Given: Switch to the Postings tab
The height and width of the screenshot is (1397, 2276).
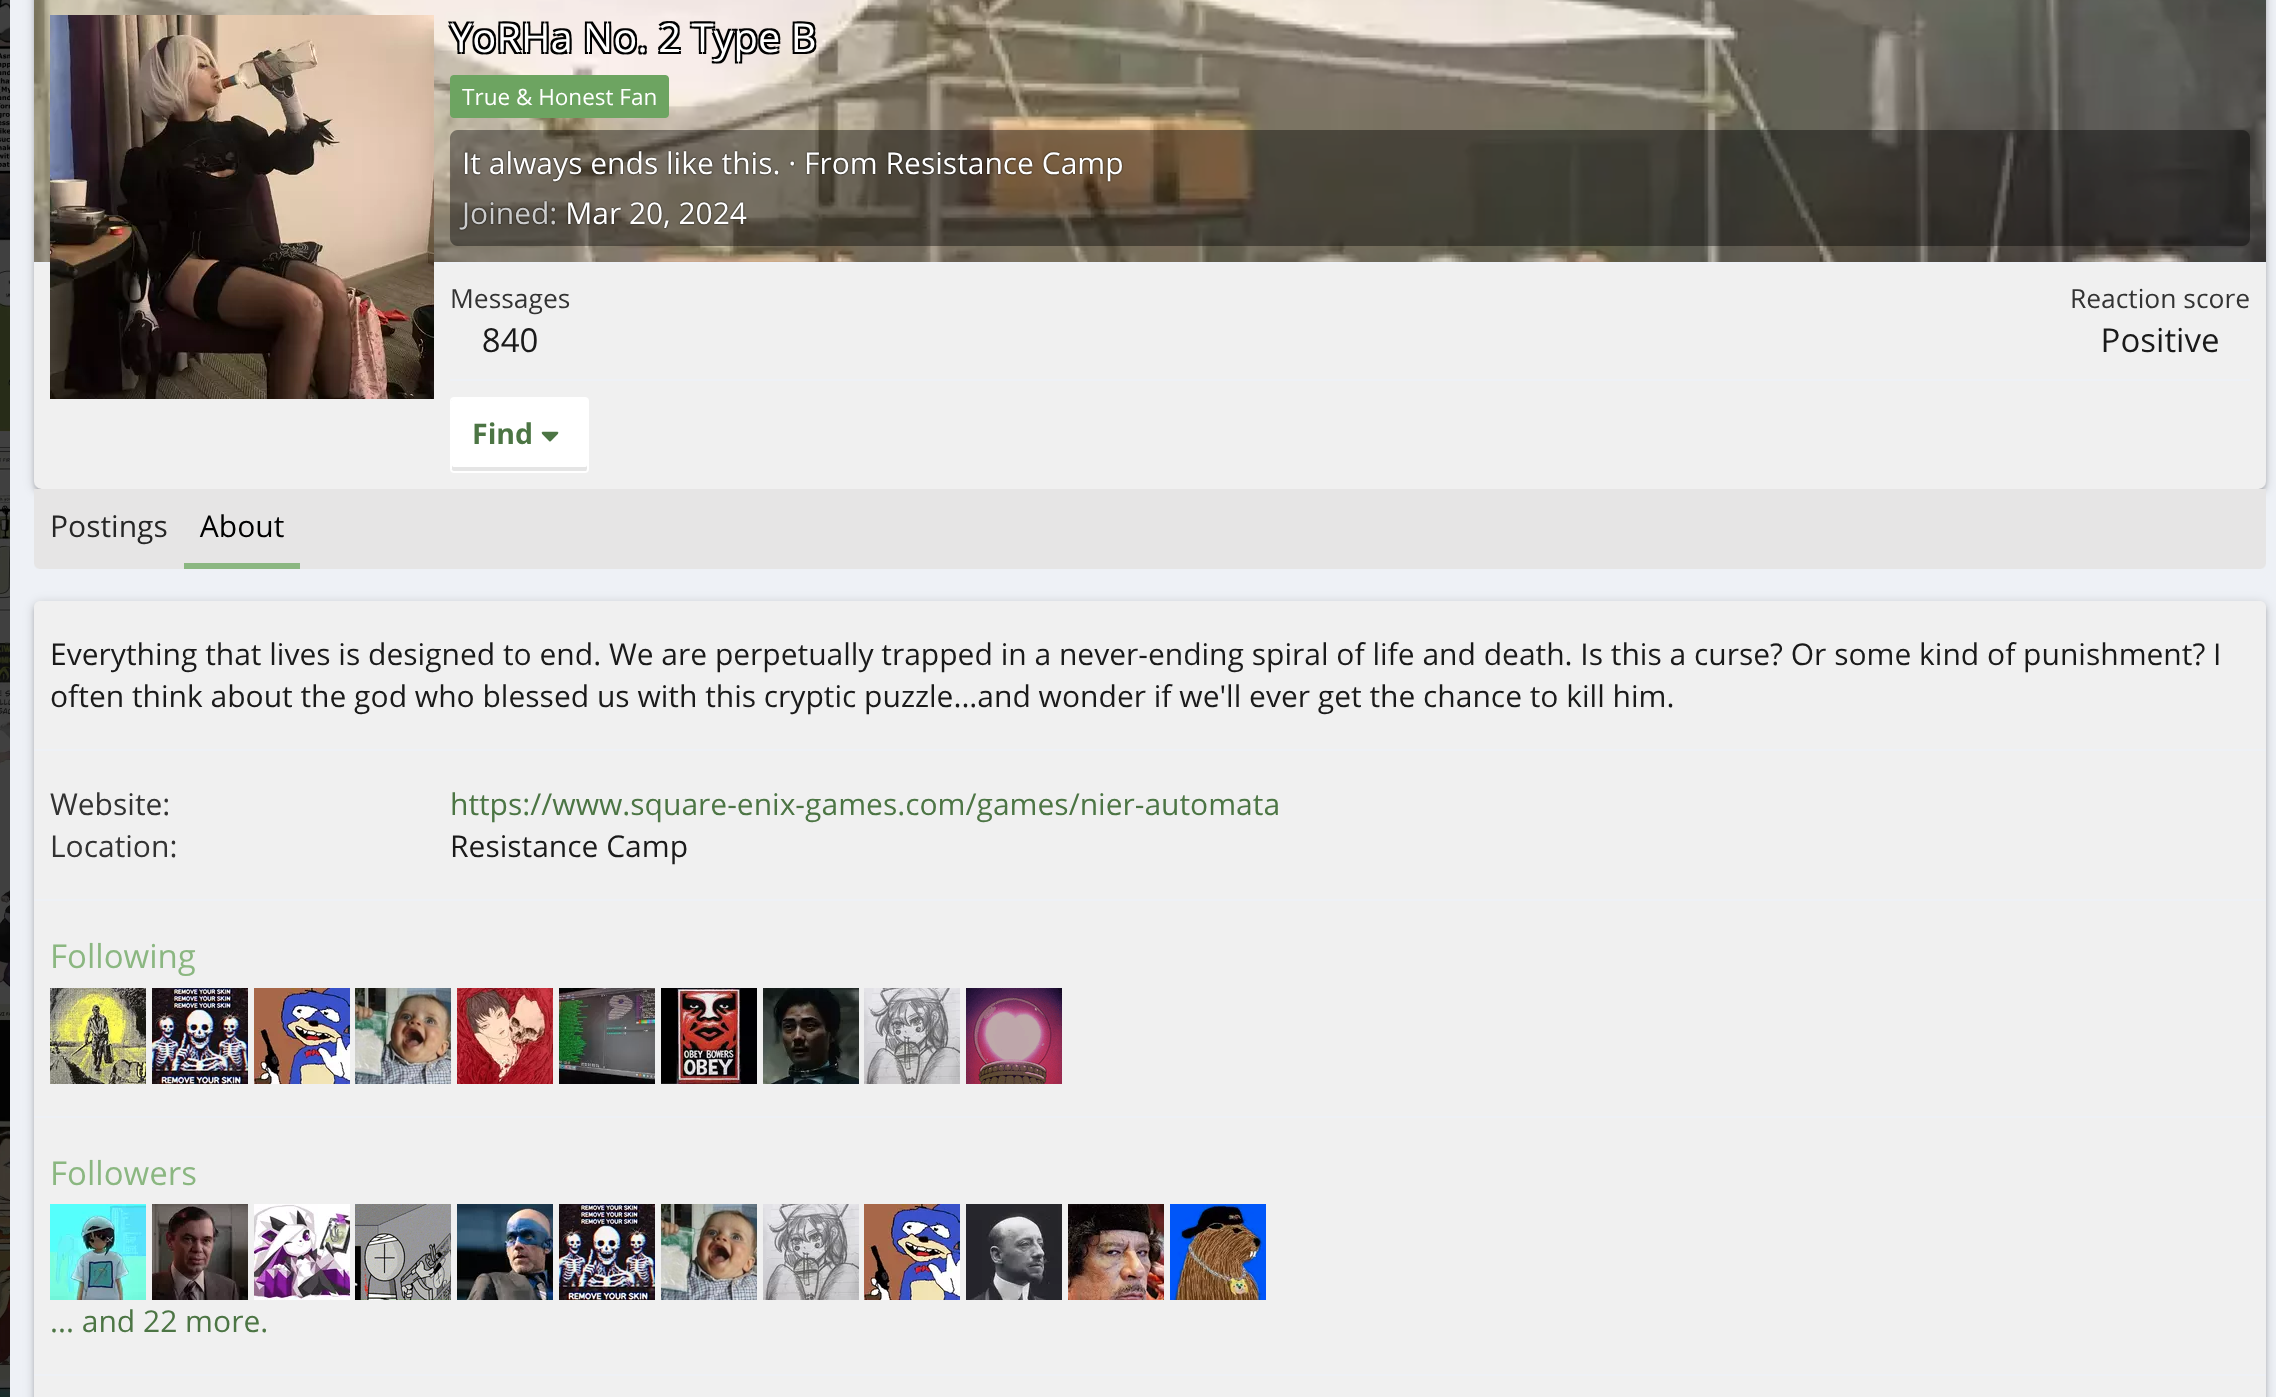Looking at the screenshot, I should point(109,526).
